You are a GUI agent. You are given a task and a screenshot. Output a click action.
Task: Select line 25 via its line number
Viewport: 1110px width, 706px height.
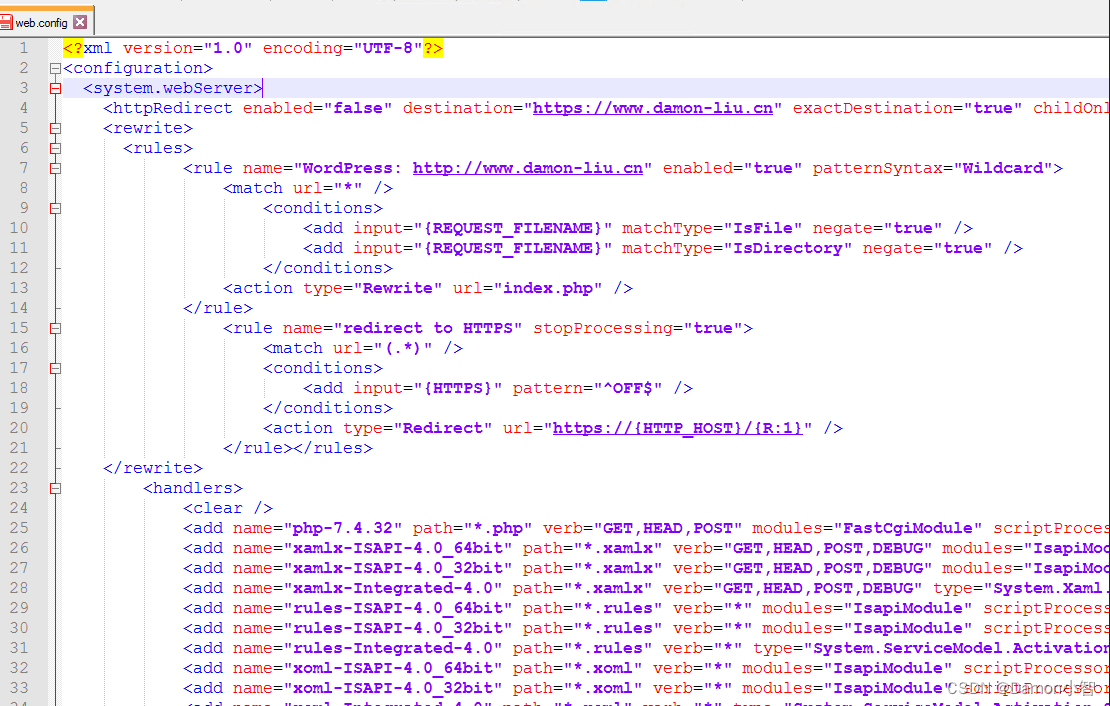19,528
